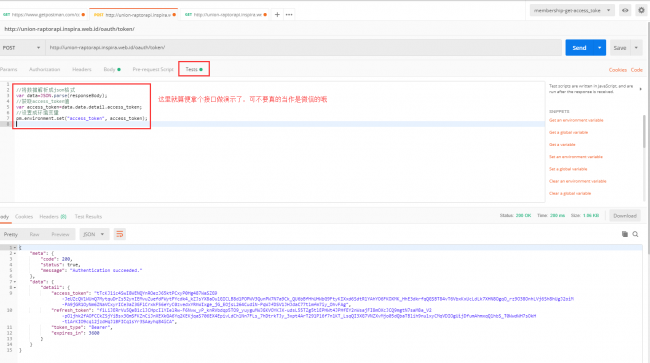Switch to response Headers tab
This screenshot has width=650, height=363.
click(53, 217)
